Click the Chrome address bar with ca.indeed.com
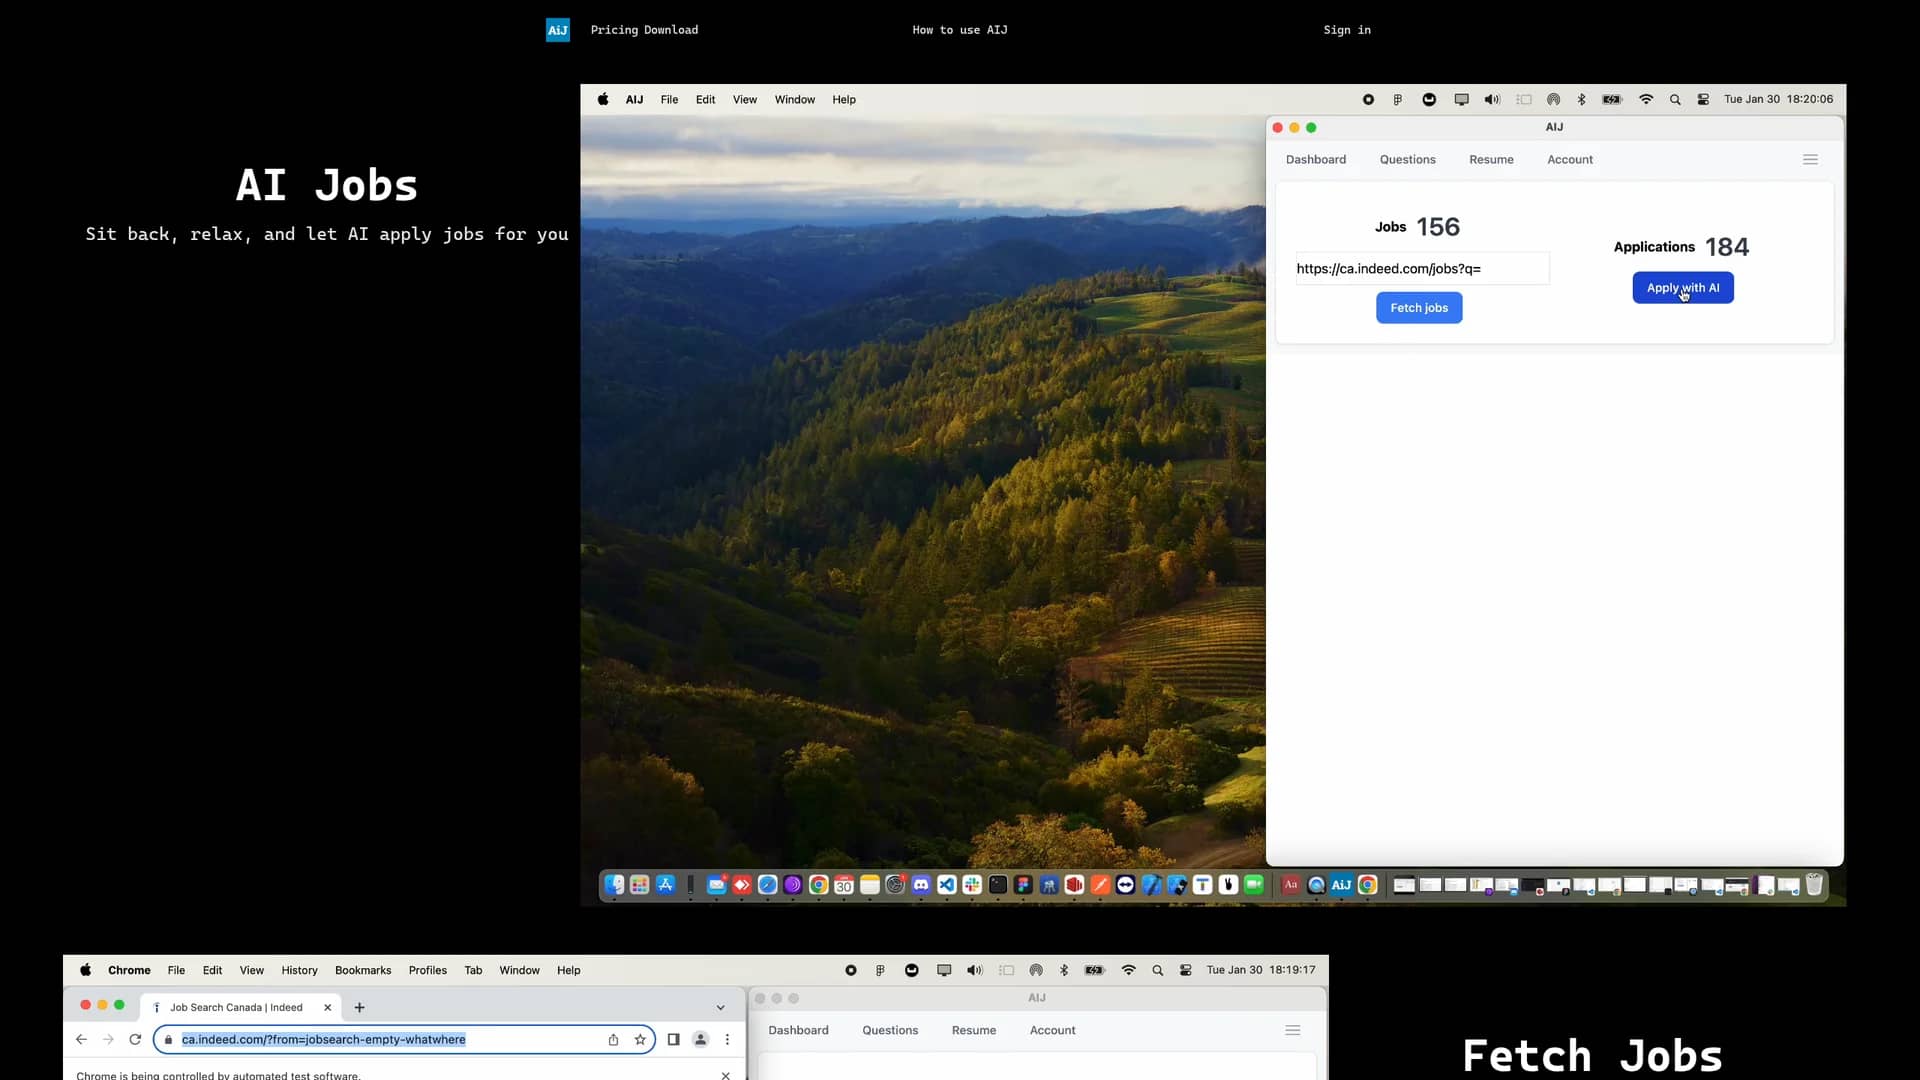Image resolution: width=1920 pixels, height=1080 pixels. [404, 1040]
